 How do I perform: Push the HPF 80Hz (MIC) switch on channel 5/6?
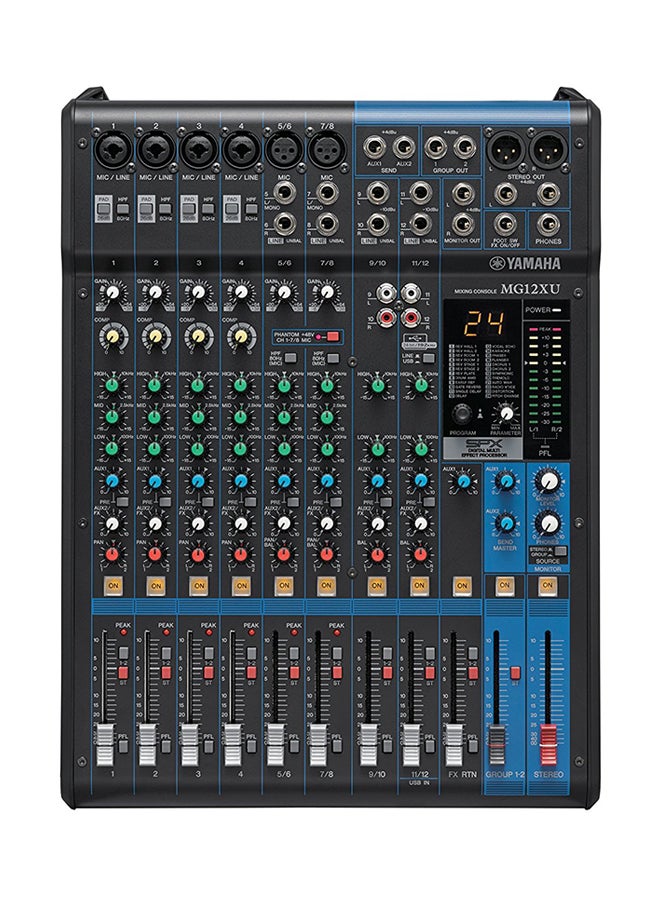click(x=291, y=359)
